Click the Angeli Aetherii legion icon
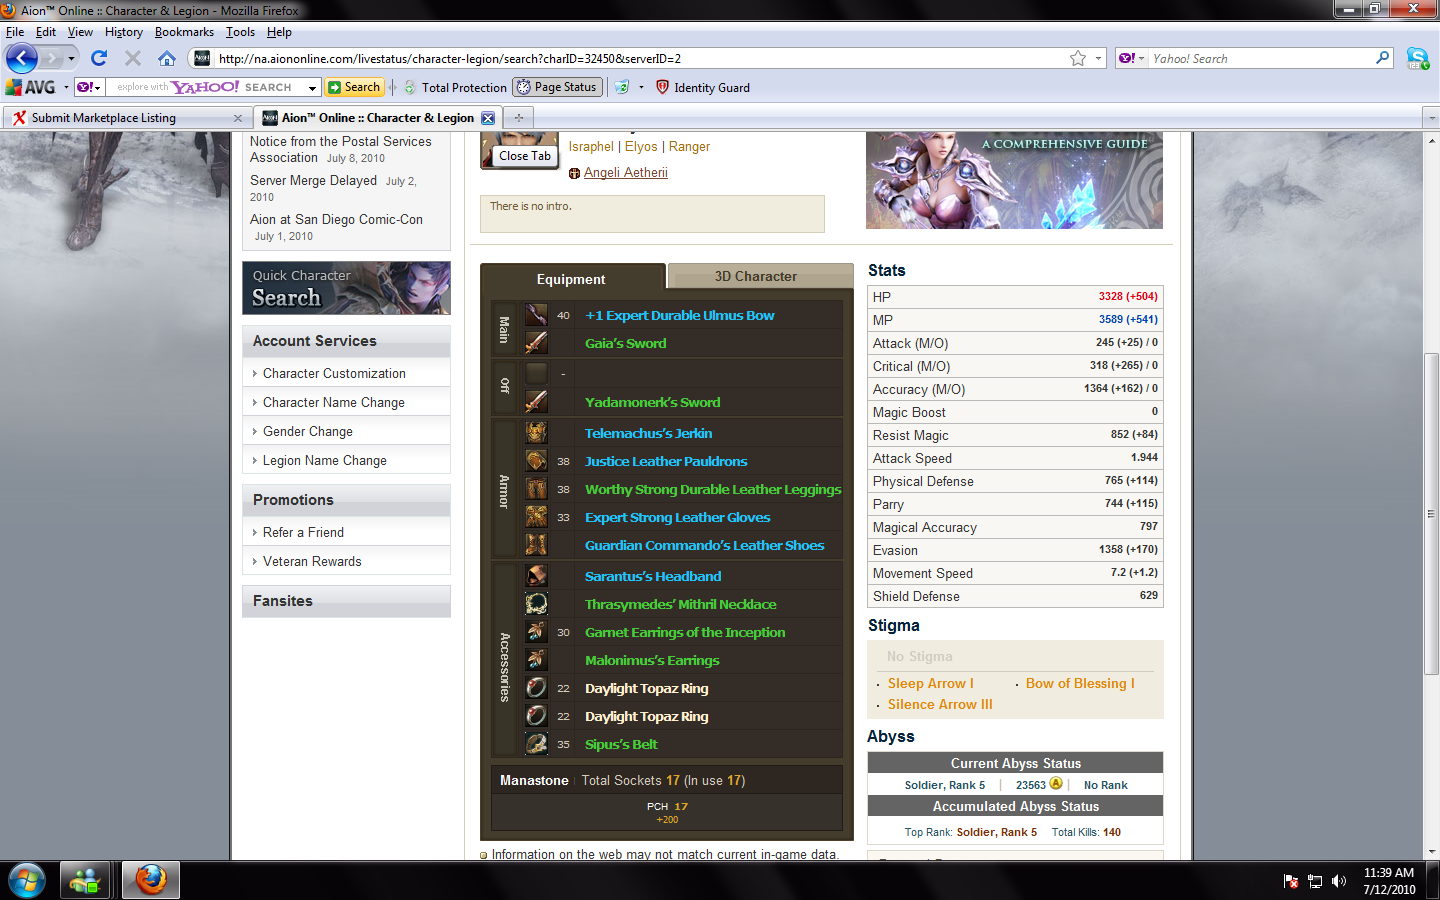Image resolution: width=1440 pixels, height=900 pixels. click(574, 173)
